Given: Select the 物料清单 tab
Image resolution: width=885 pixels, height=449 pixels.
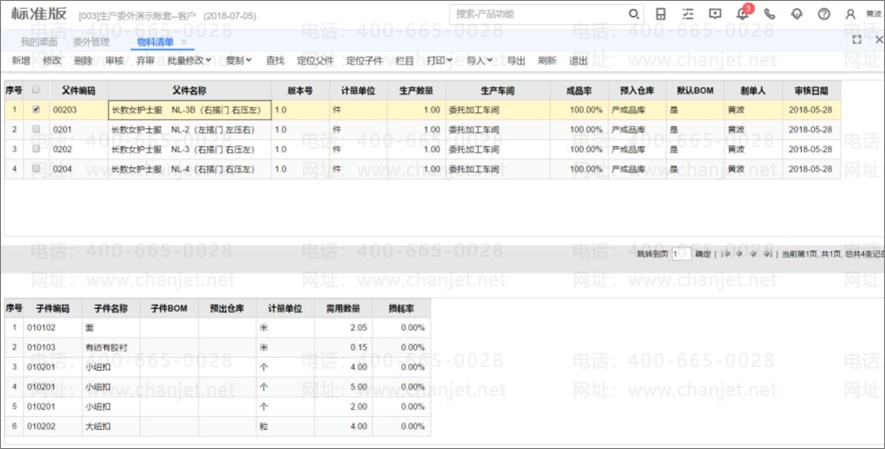Looking at the screenshot, I should [x=155, y=42].
